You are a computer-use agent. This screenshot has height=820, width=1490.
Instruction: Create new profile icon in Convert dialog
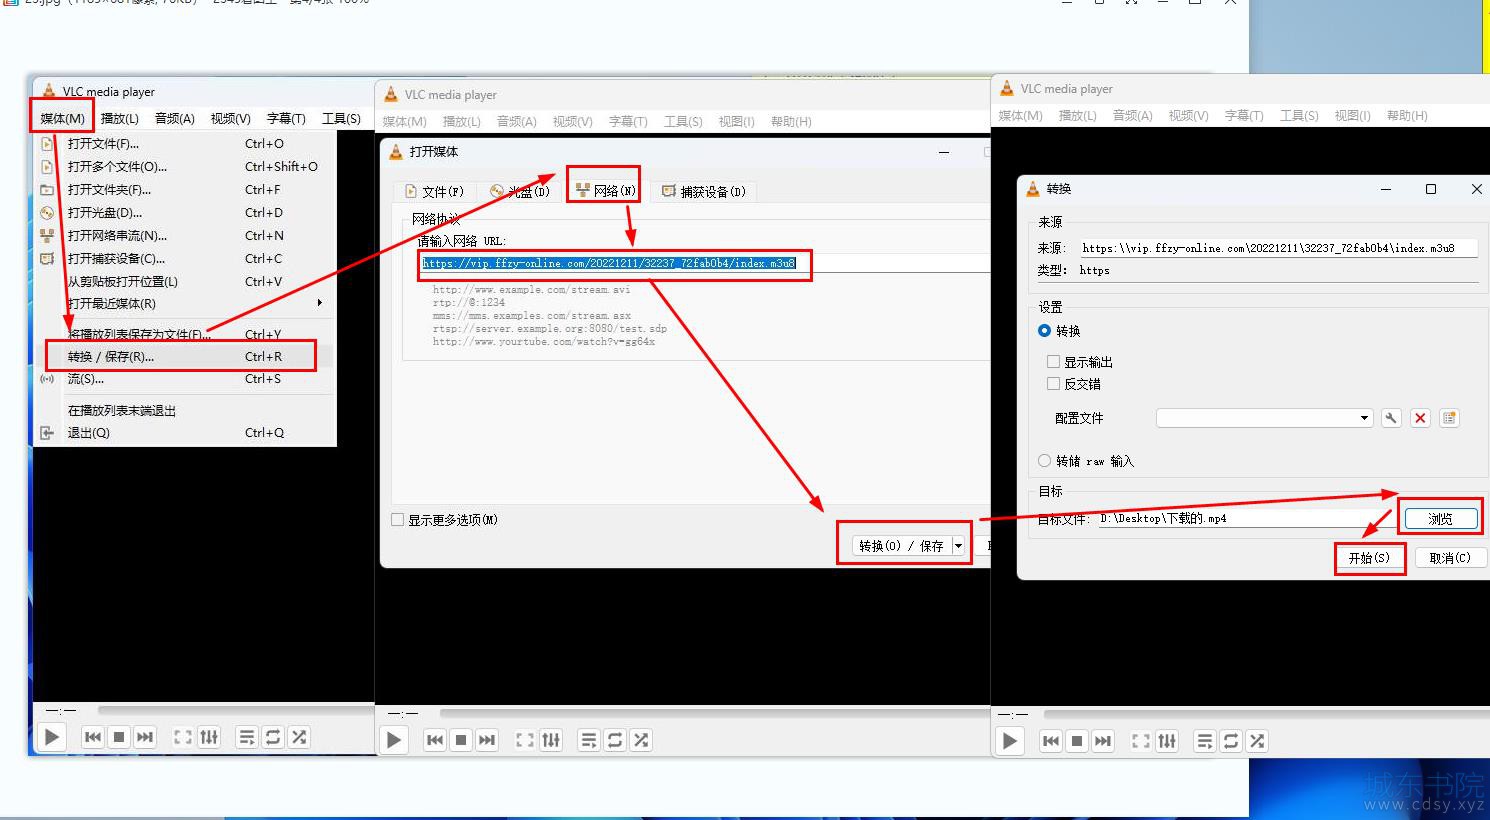pyautogui.click(x=1449, y=418)
